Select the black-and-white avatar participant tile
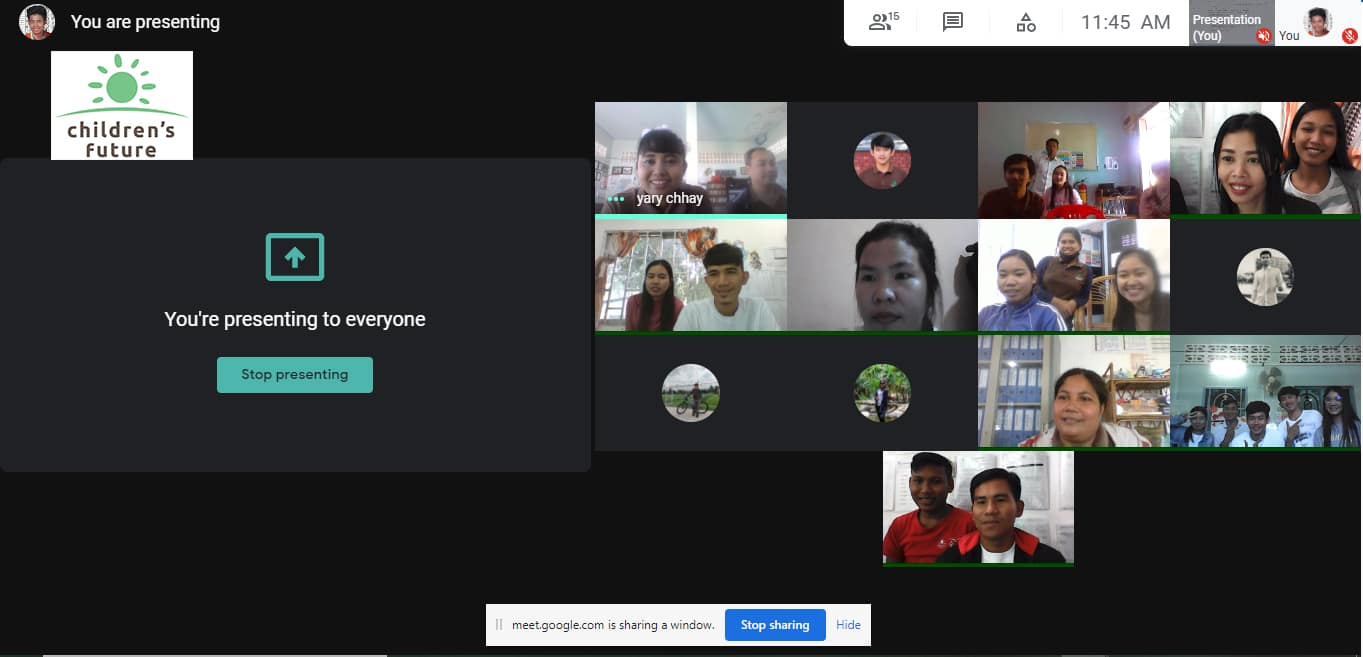 1265,276
